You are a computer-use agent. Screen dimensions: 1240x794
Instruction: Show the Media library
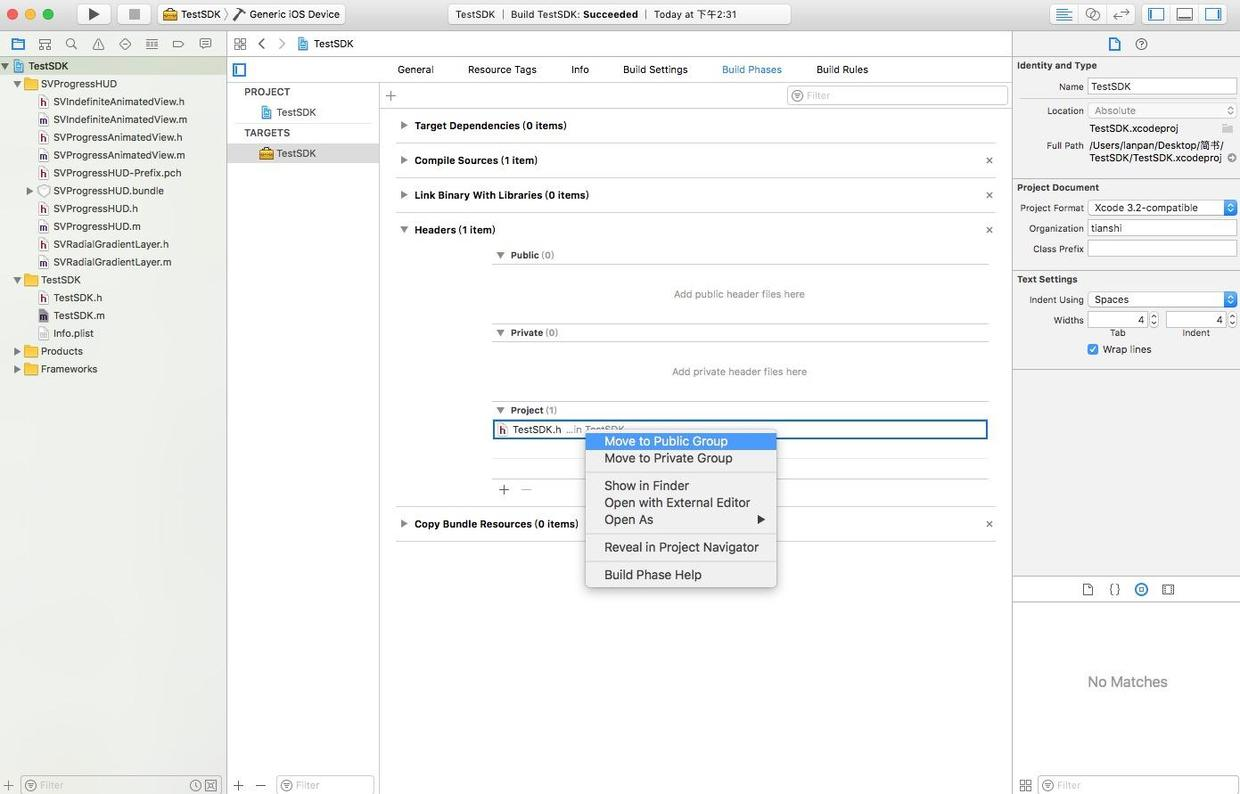[x=1168, y=590]
